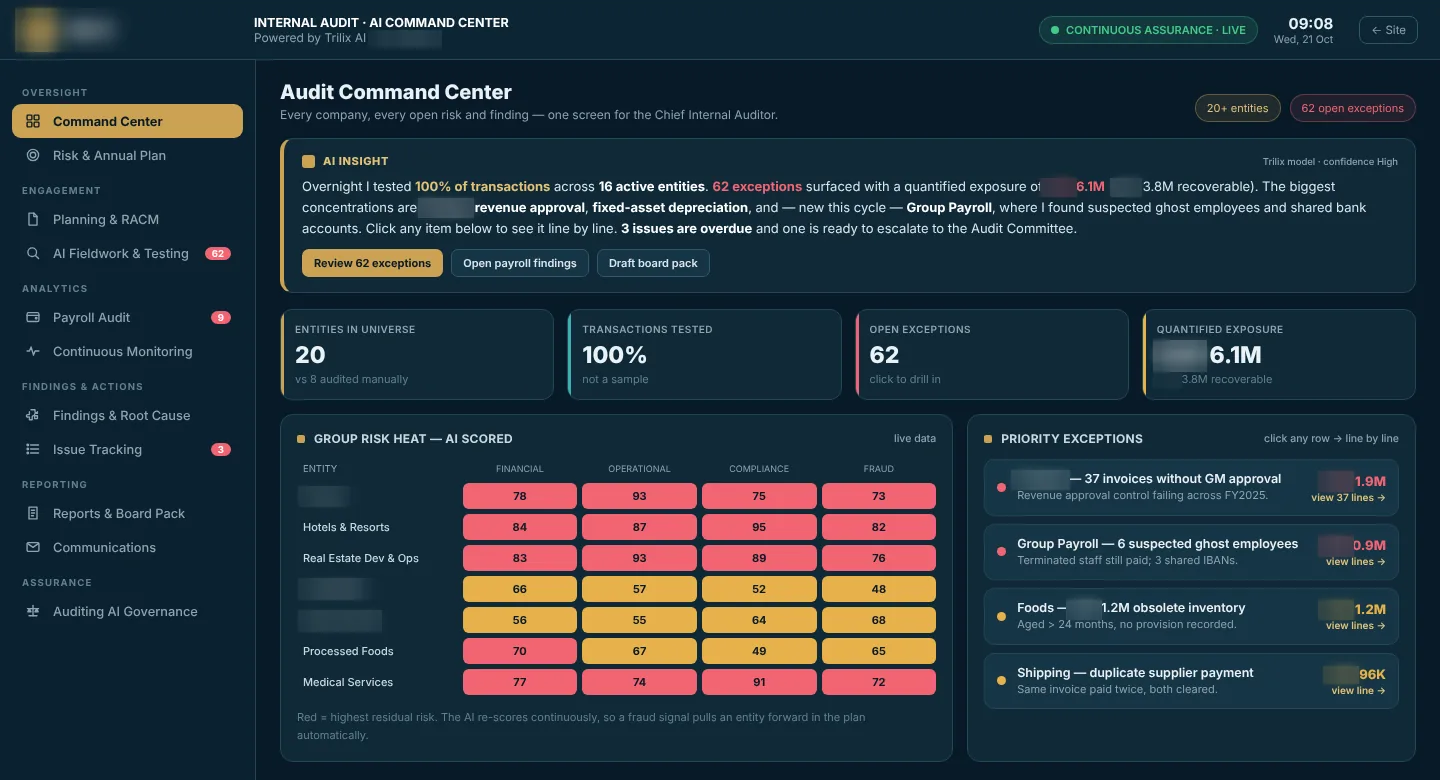Click the Risk & Annual Plan target icon

tap(33, 155)
